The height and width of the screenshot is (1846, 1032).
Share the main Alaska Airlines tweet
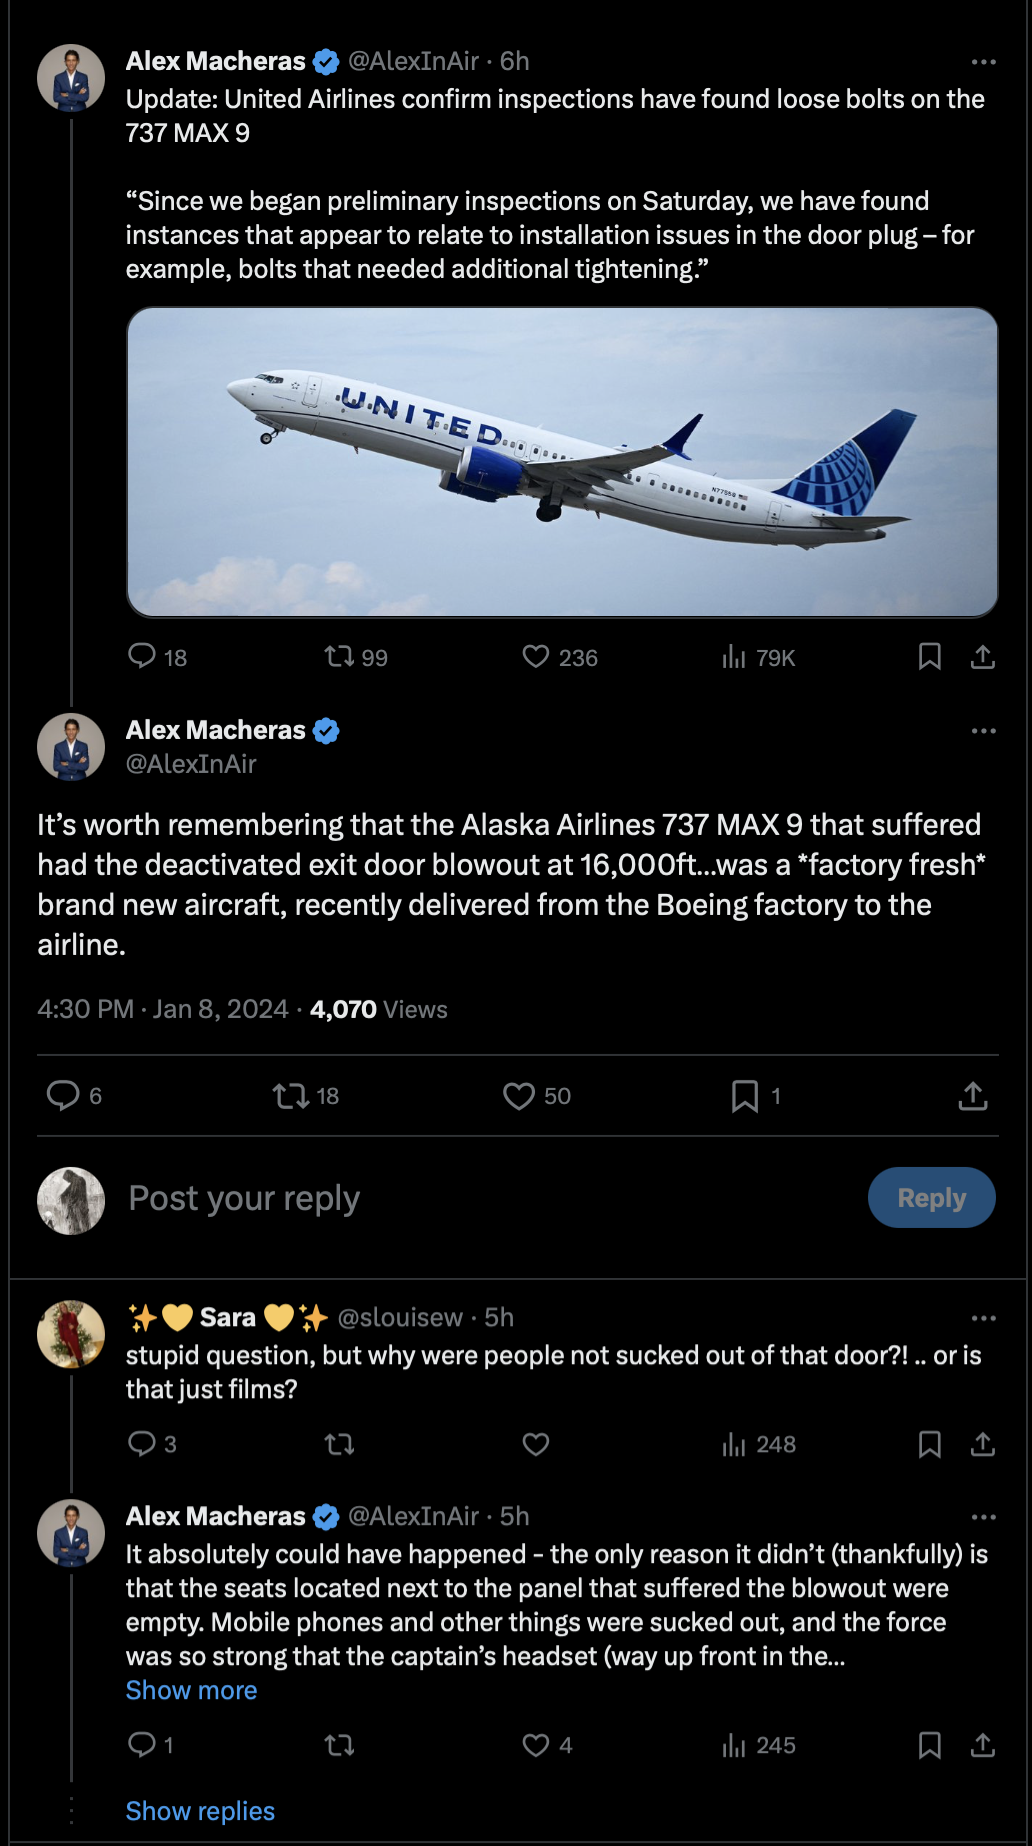click(973, 1096)
